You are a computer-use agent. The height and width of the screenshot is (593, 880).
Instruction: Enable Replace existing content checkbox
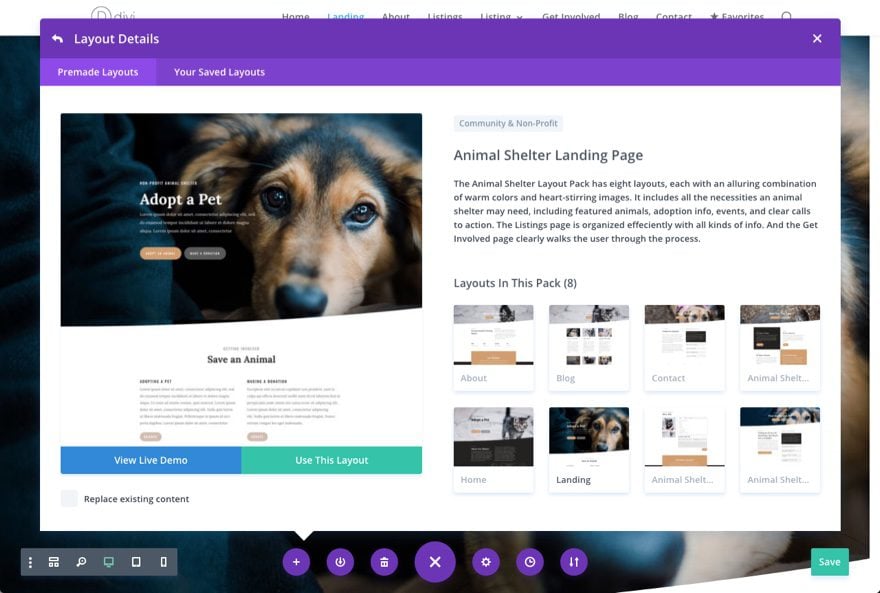(x=69, y=499)
